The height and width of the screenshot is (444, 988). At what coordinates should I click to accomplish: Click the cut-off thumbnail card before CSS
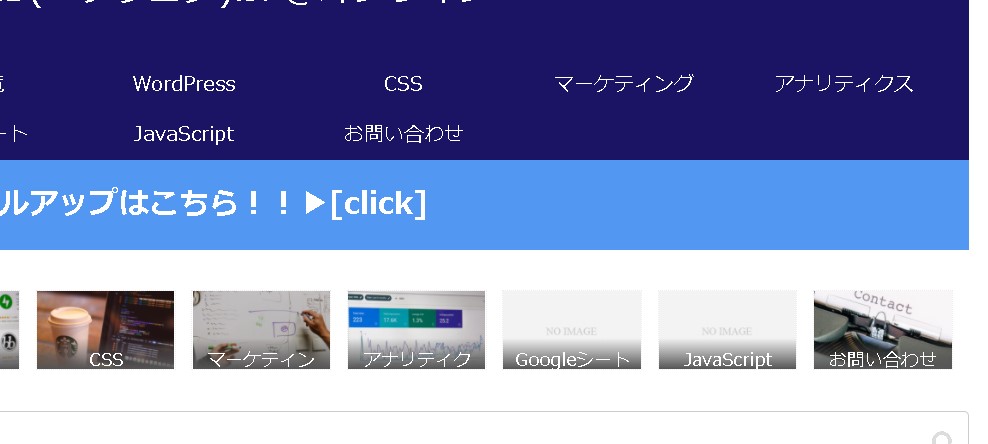coord(9,330)
